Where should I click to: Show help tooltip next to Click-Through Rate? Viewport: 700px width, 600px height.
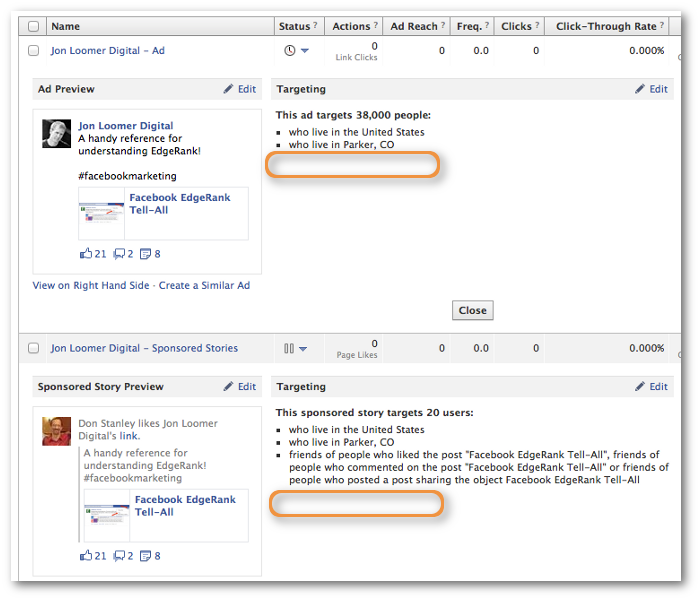(662, 25)
